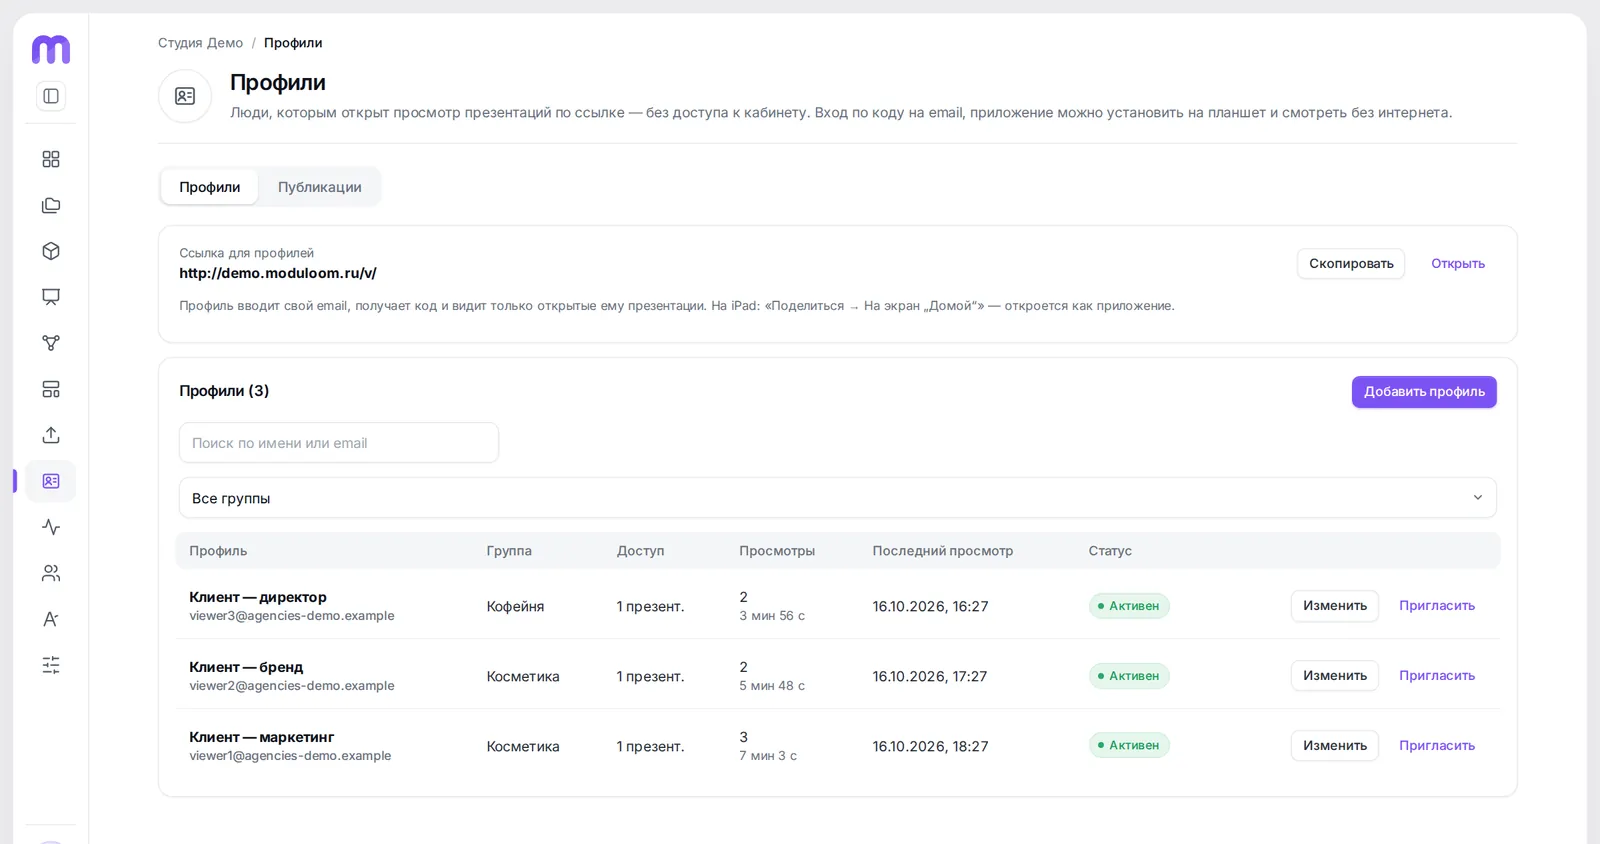Click the "Просмотры" column header
Viewport: 1600px width, 844px height.
click(x=777, y=551)
